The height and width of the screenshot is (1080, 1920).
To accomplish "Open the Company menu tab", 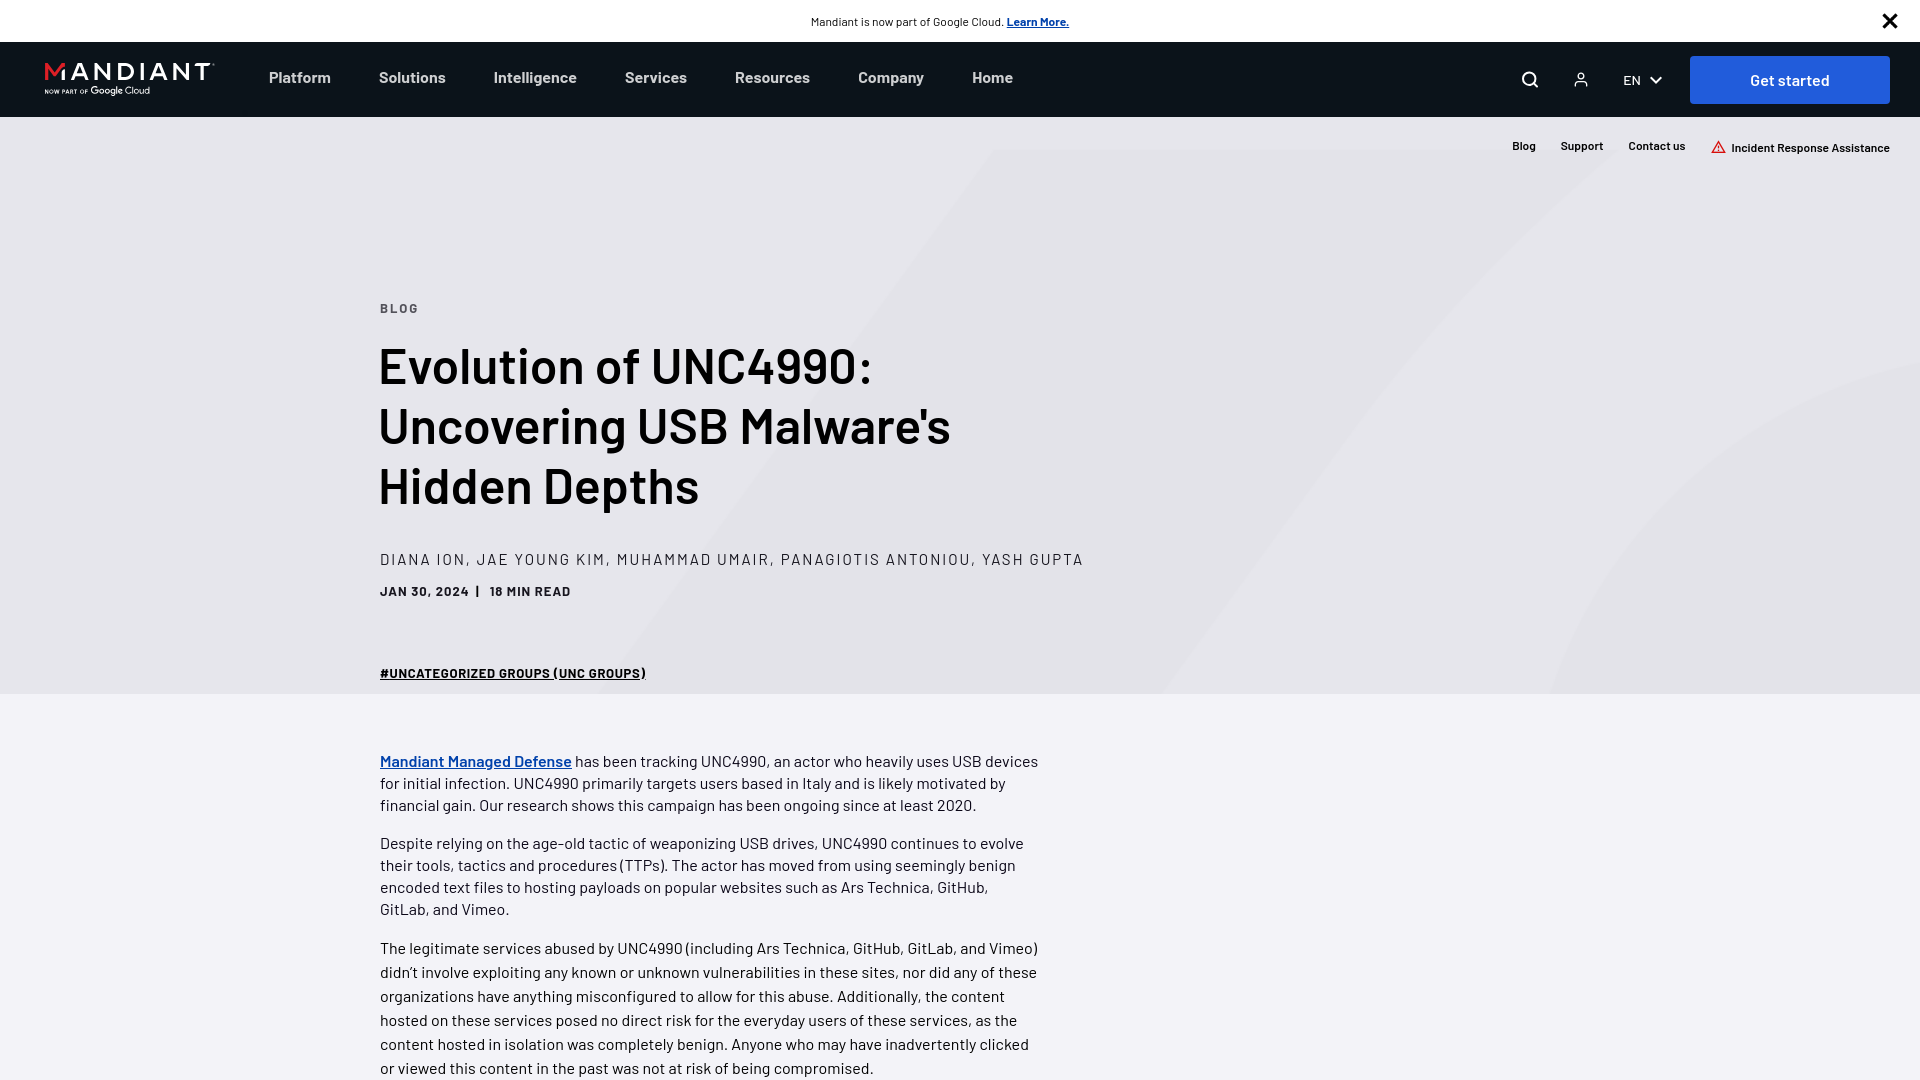I will click(891, 76).
